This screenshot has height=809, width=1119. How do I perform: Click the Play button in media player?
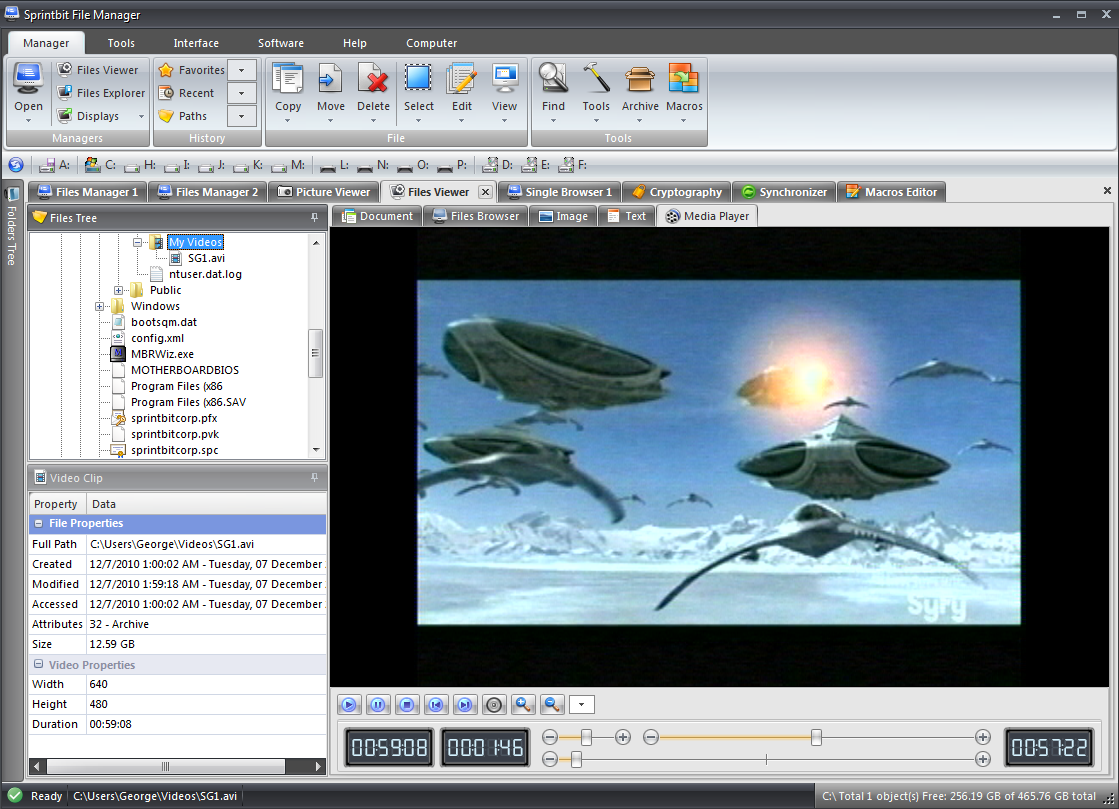click(x=348, y=705)
